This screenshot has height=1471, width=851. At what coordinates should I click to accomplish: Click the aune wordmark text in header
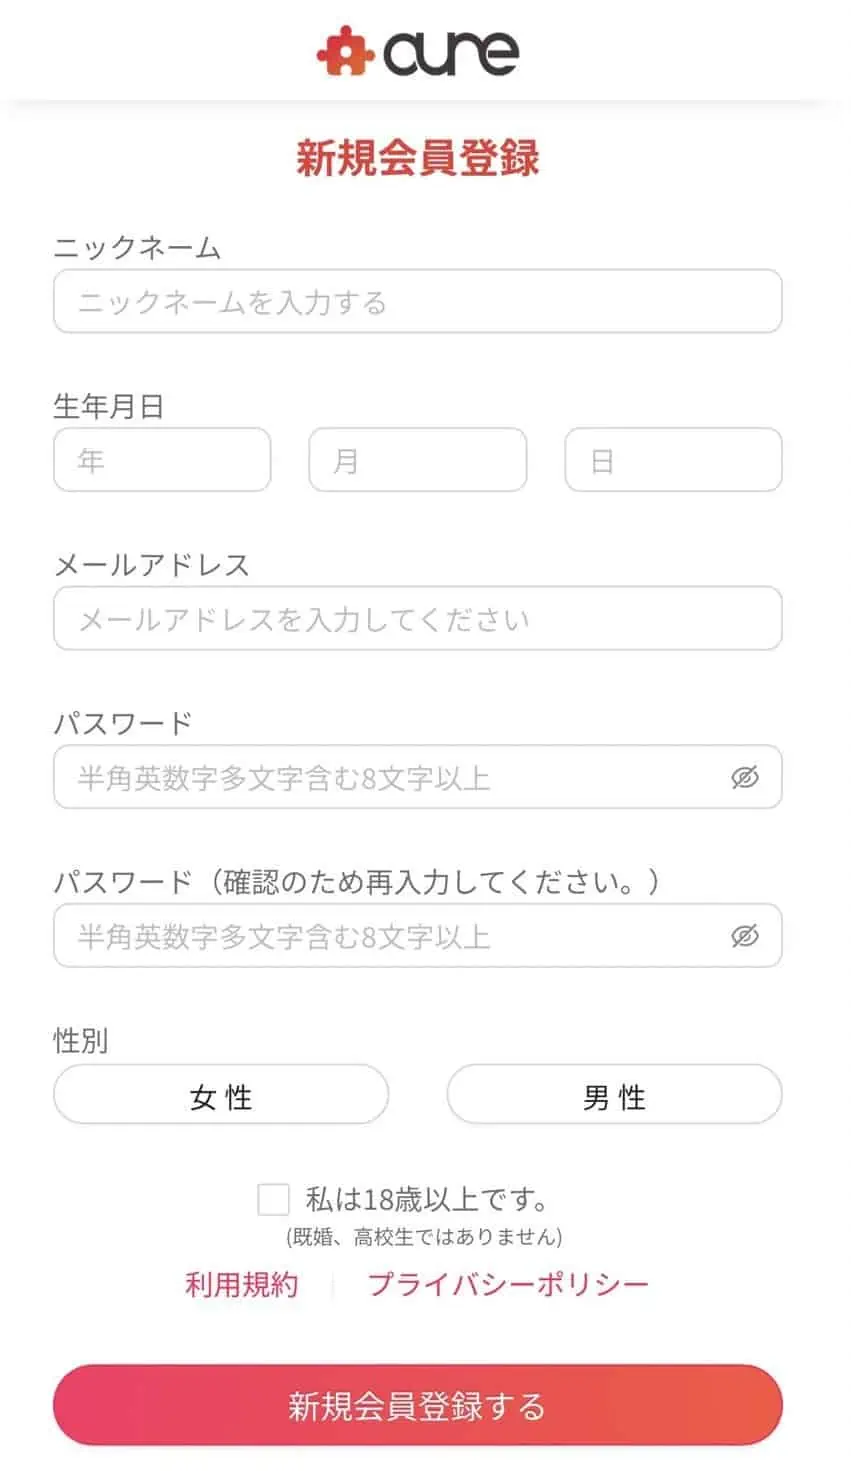451,53
